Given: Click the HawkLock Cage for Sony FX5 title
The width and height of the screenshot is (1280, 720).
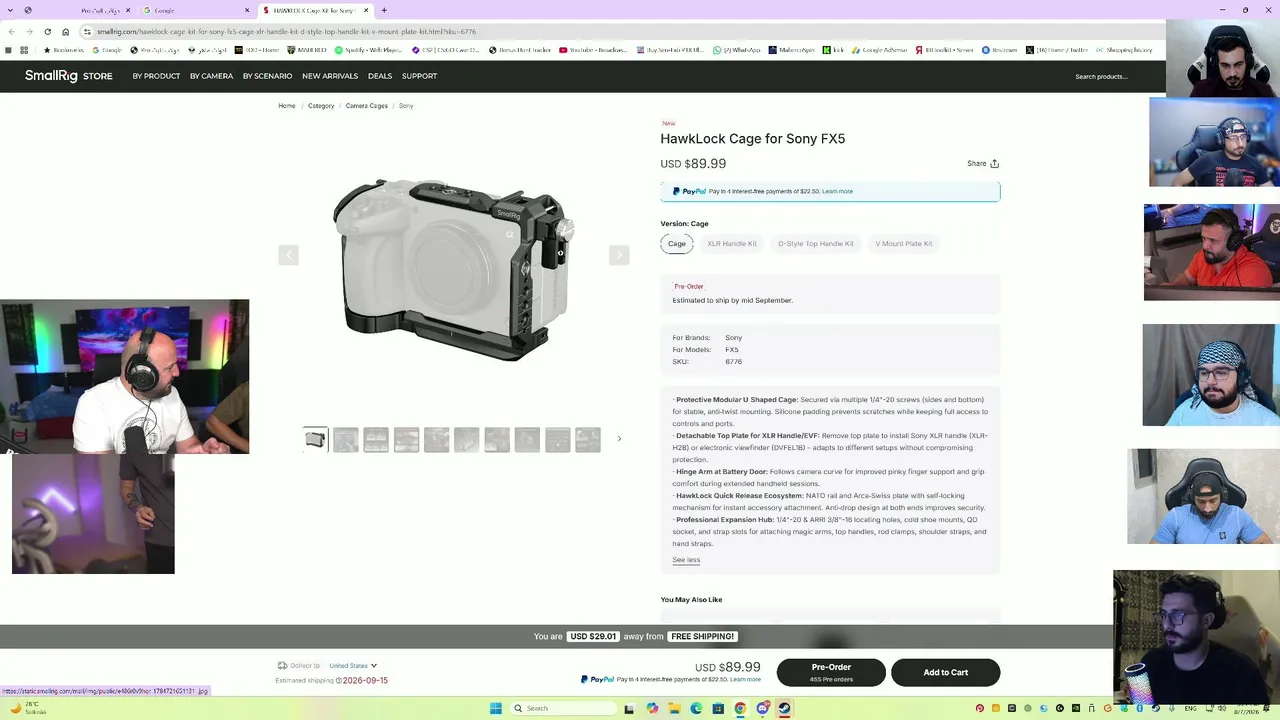Looking at the screenshot, I should pyautogui.click(x=752, y=139).
